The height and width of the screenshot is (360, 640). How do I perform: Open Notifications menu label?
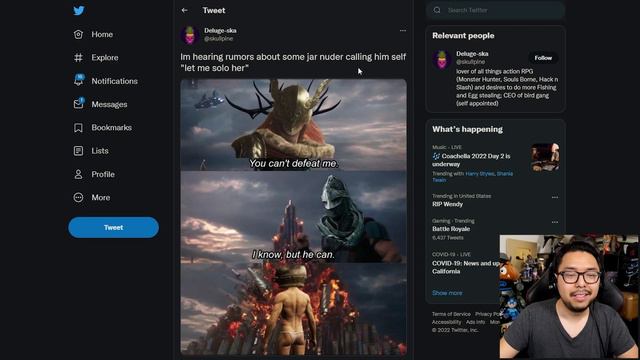[x=115, y=81]
